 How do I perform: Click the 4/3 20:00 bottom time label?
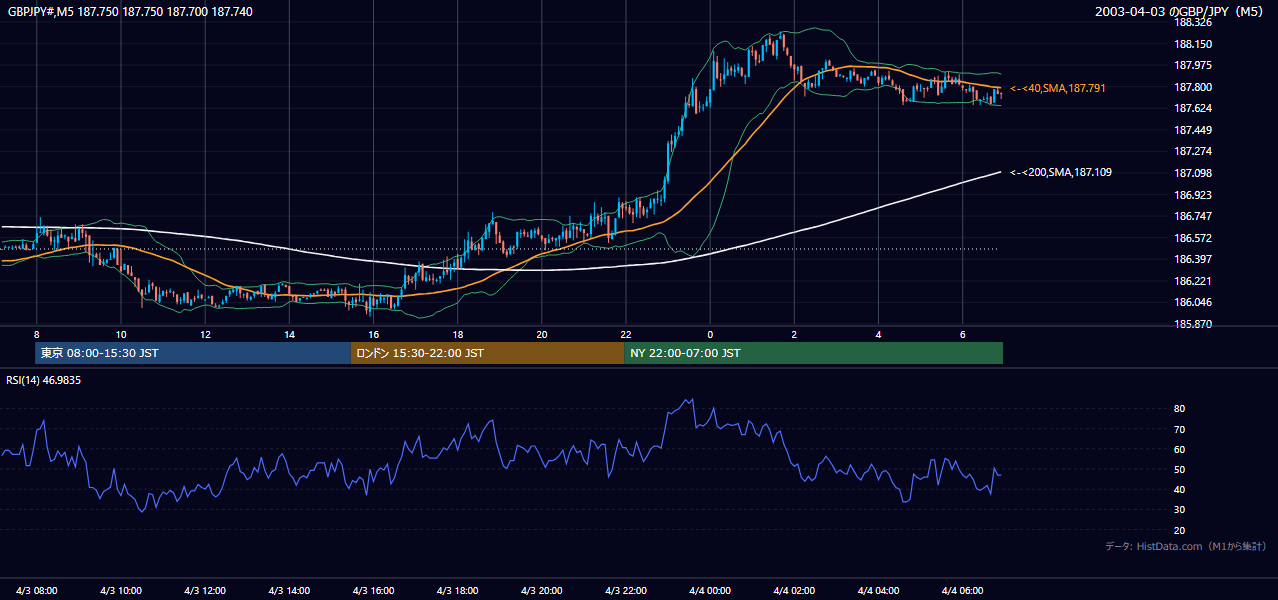(542, 589)
